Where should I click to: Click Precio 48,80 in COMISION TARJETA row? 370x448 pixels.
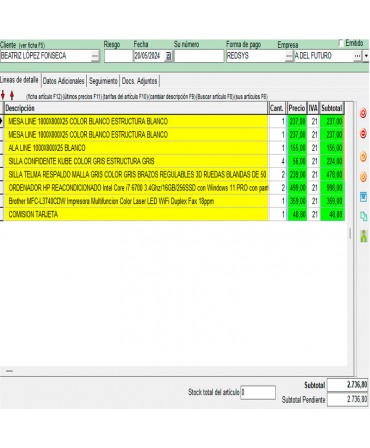click(x=297, y=214)
